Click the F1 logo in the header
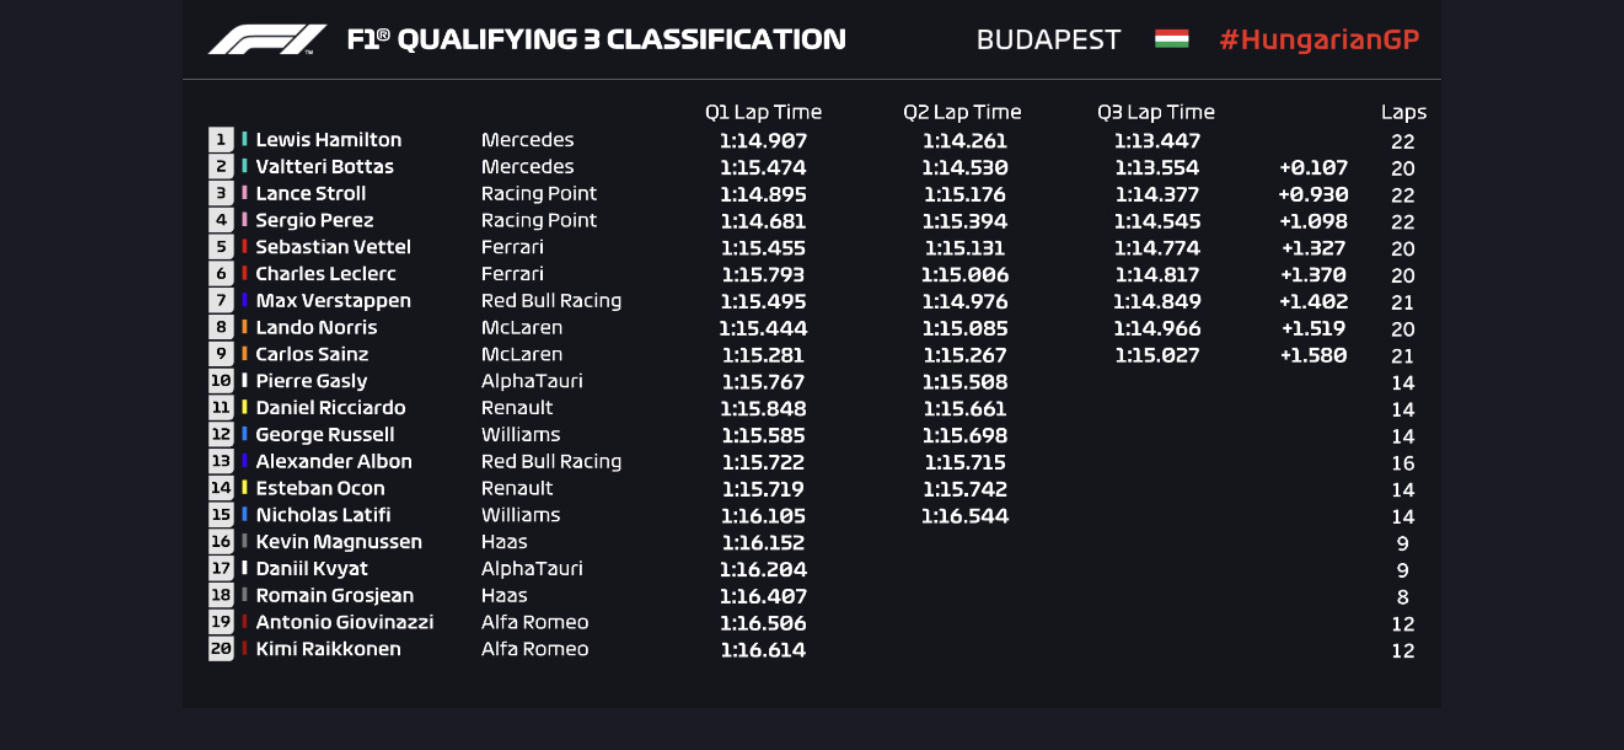 point(266,40)
